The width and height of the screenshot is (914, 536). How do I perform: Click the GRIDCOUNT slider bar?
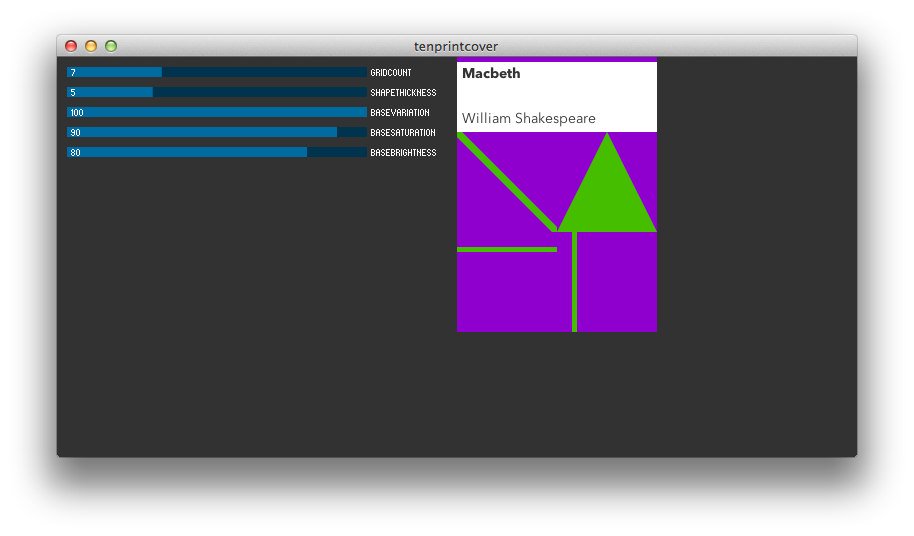[217, 72]
